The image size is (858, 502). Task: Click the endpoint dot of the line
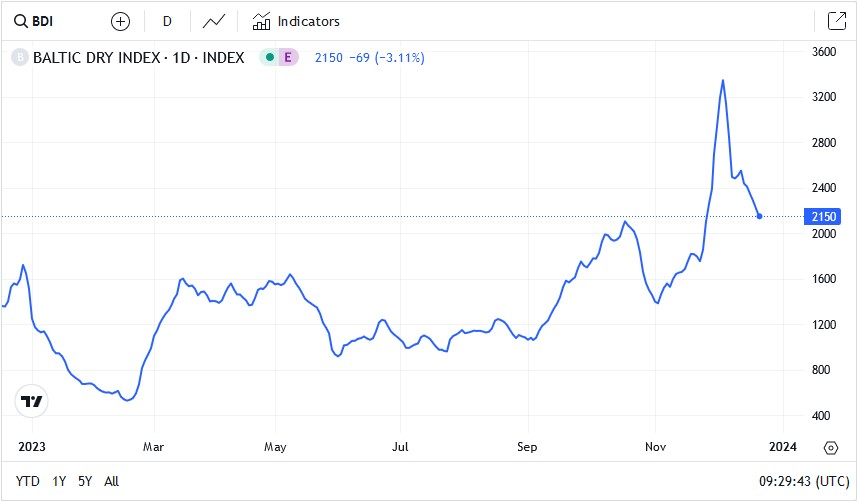click(760, 216)
